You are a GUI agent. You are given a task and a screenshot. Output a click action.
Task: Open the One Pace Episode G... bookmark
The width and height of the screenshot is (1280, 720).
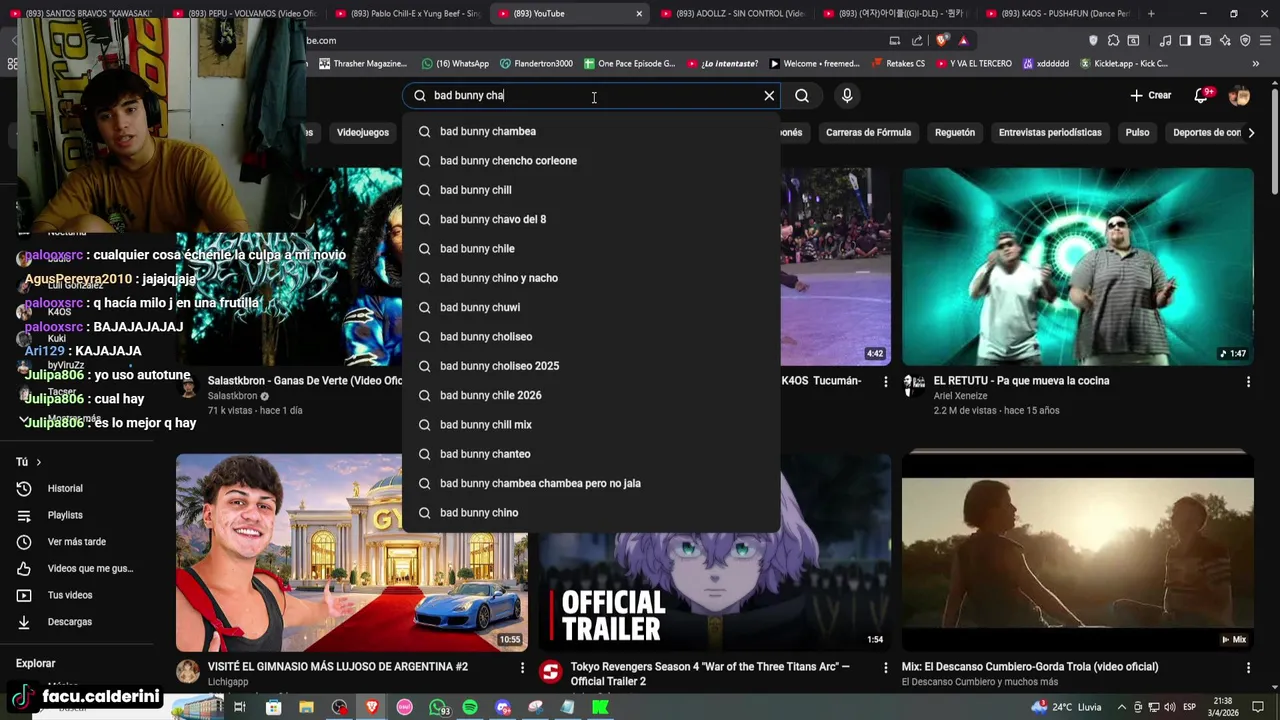coord(629,64)
